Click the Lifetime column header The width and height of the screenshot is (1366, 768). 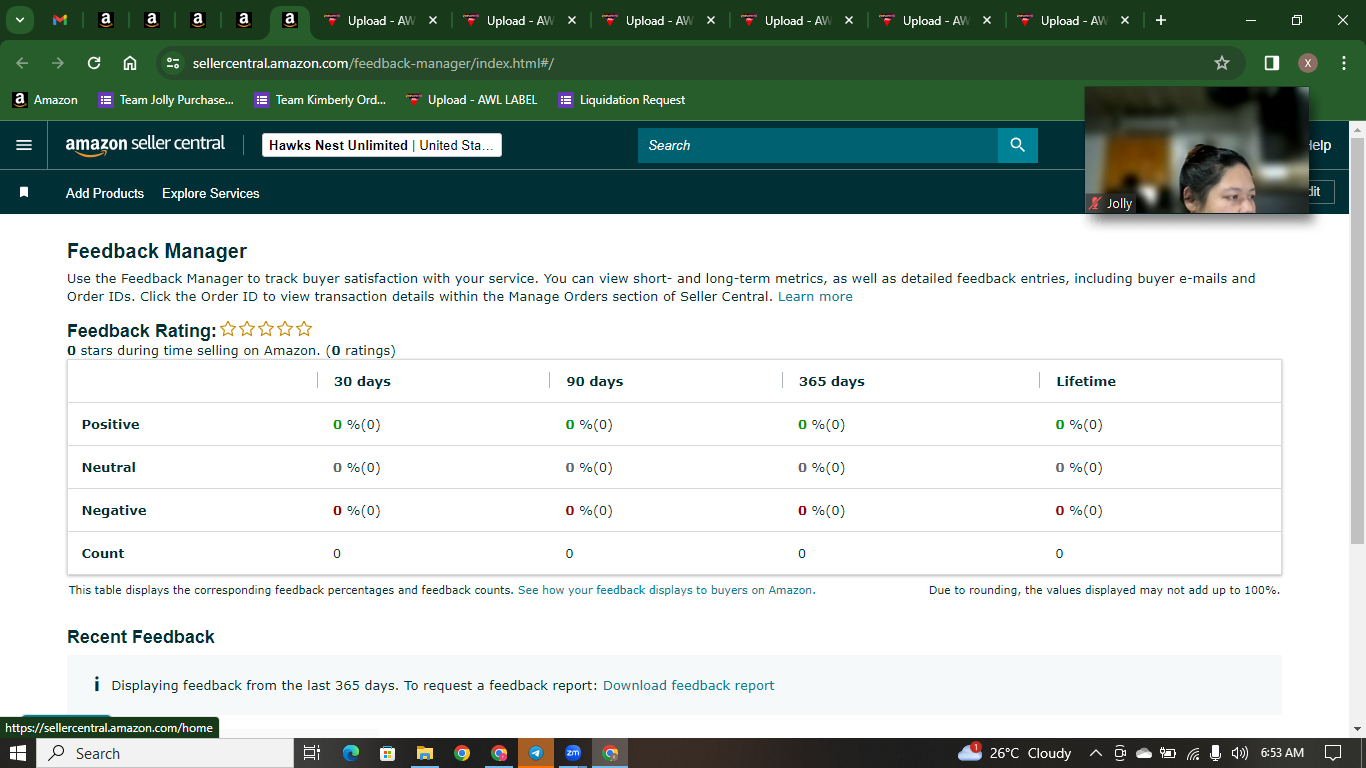[x=1086, y=381]
